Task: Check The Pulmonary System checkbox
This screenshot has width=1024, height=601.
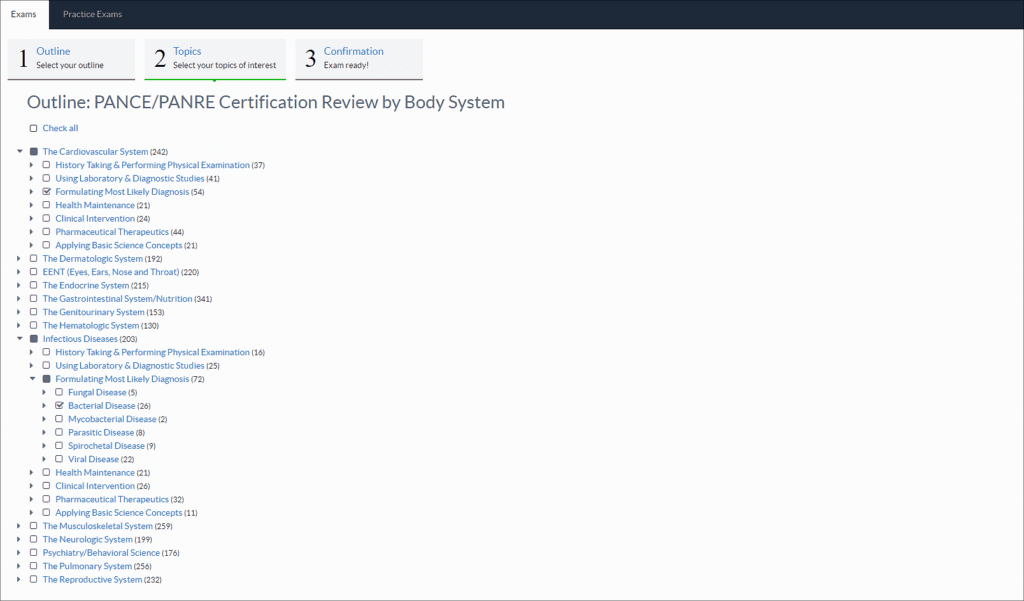Action: tap(33, 566)
